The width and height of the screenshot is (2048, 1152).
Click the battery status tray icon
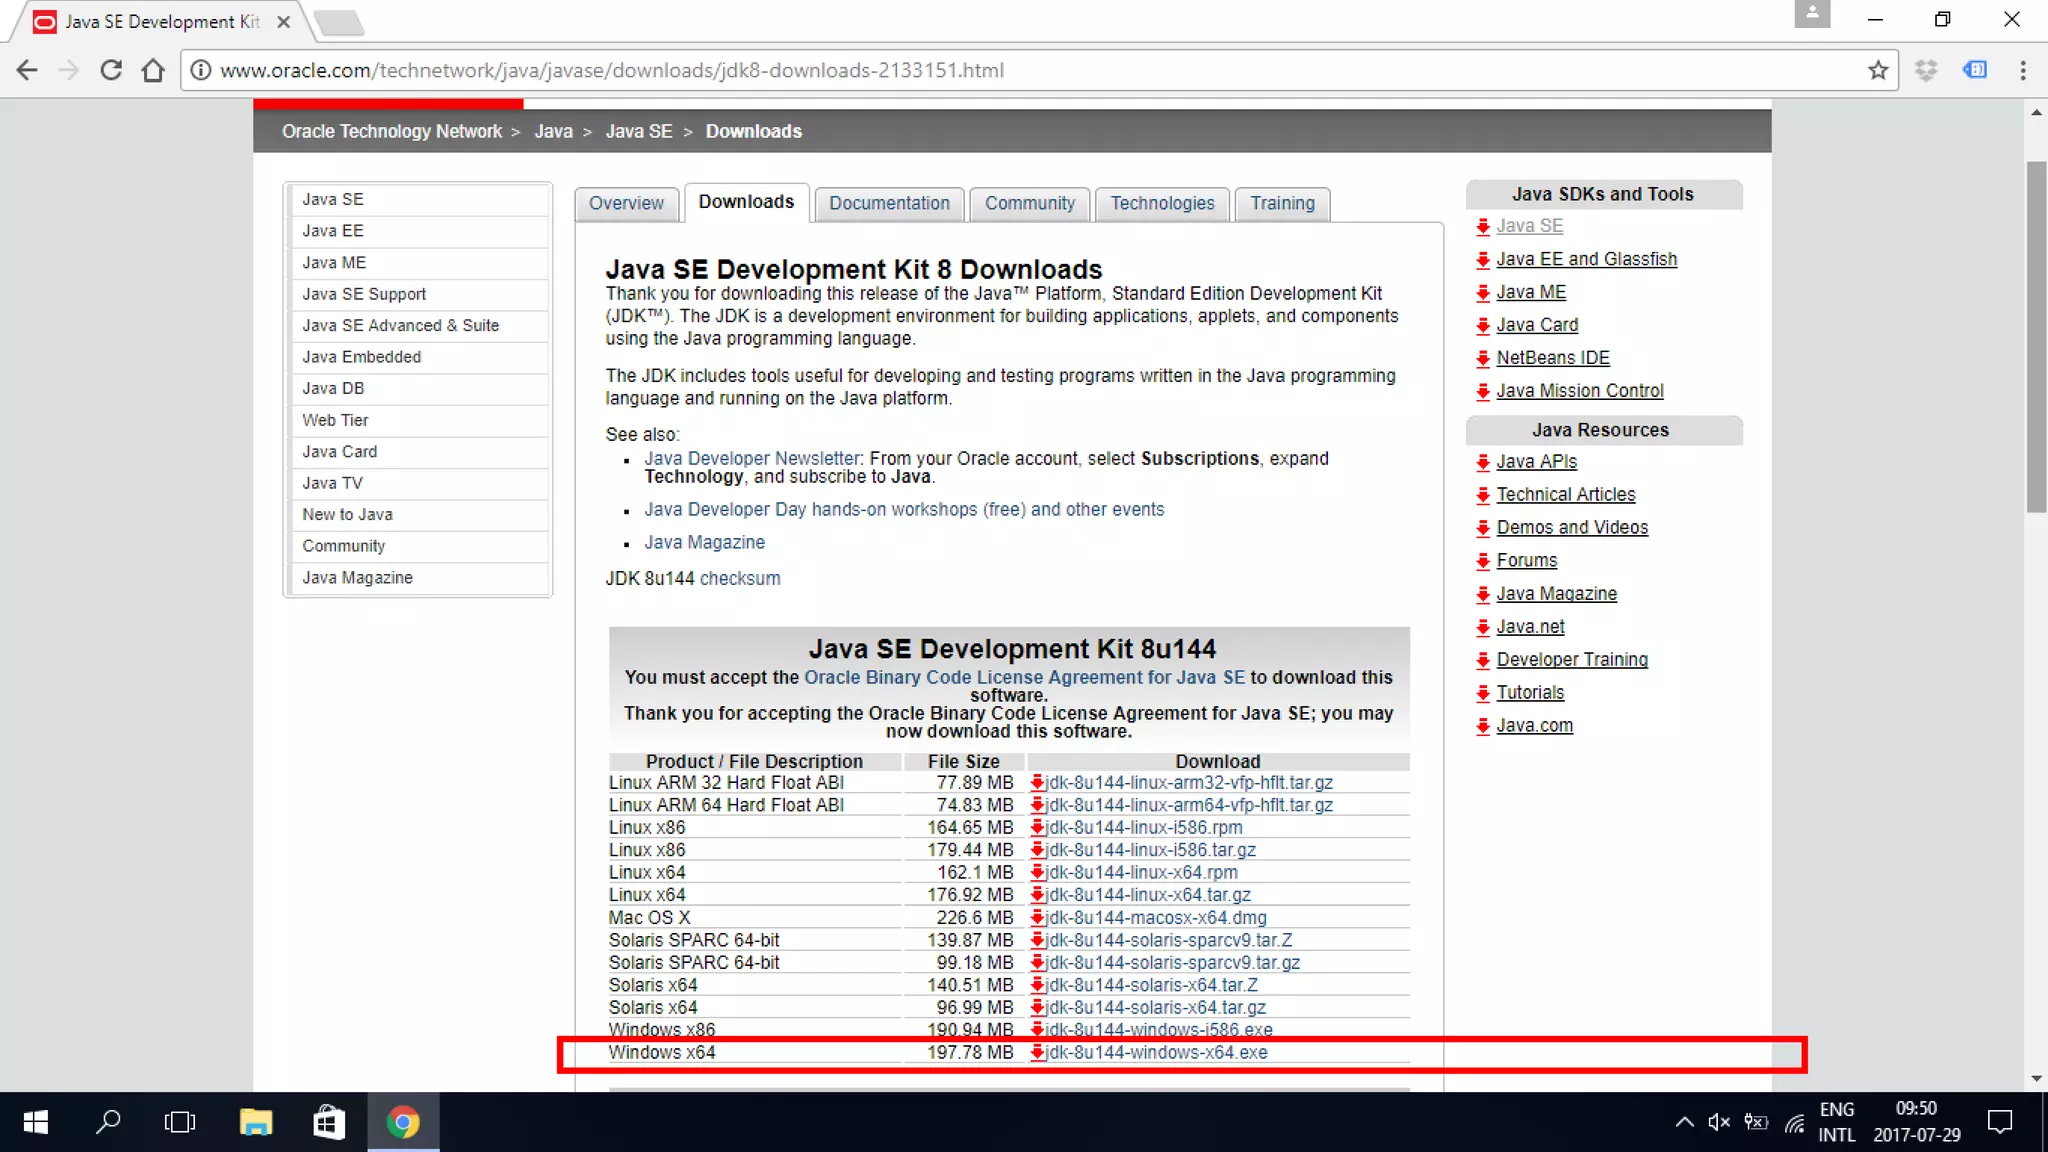[x=1756, y=1122]
